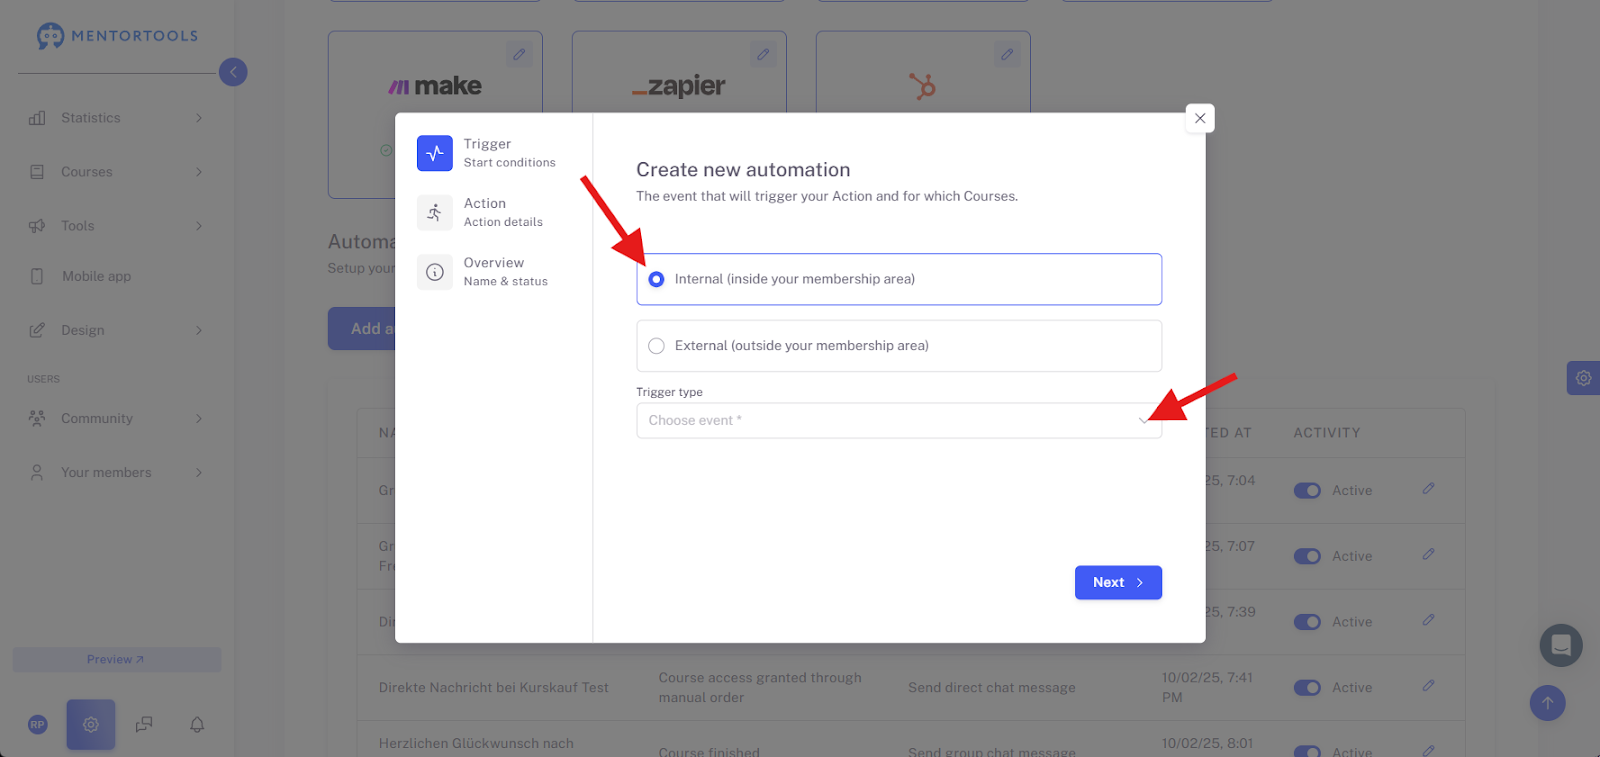Expand the Community sidebar menu
Viewport: 1600px width, 757px height.
point(116,419)
